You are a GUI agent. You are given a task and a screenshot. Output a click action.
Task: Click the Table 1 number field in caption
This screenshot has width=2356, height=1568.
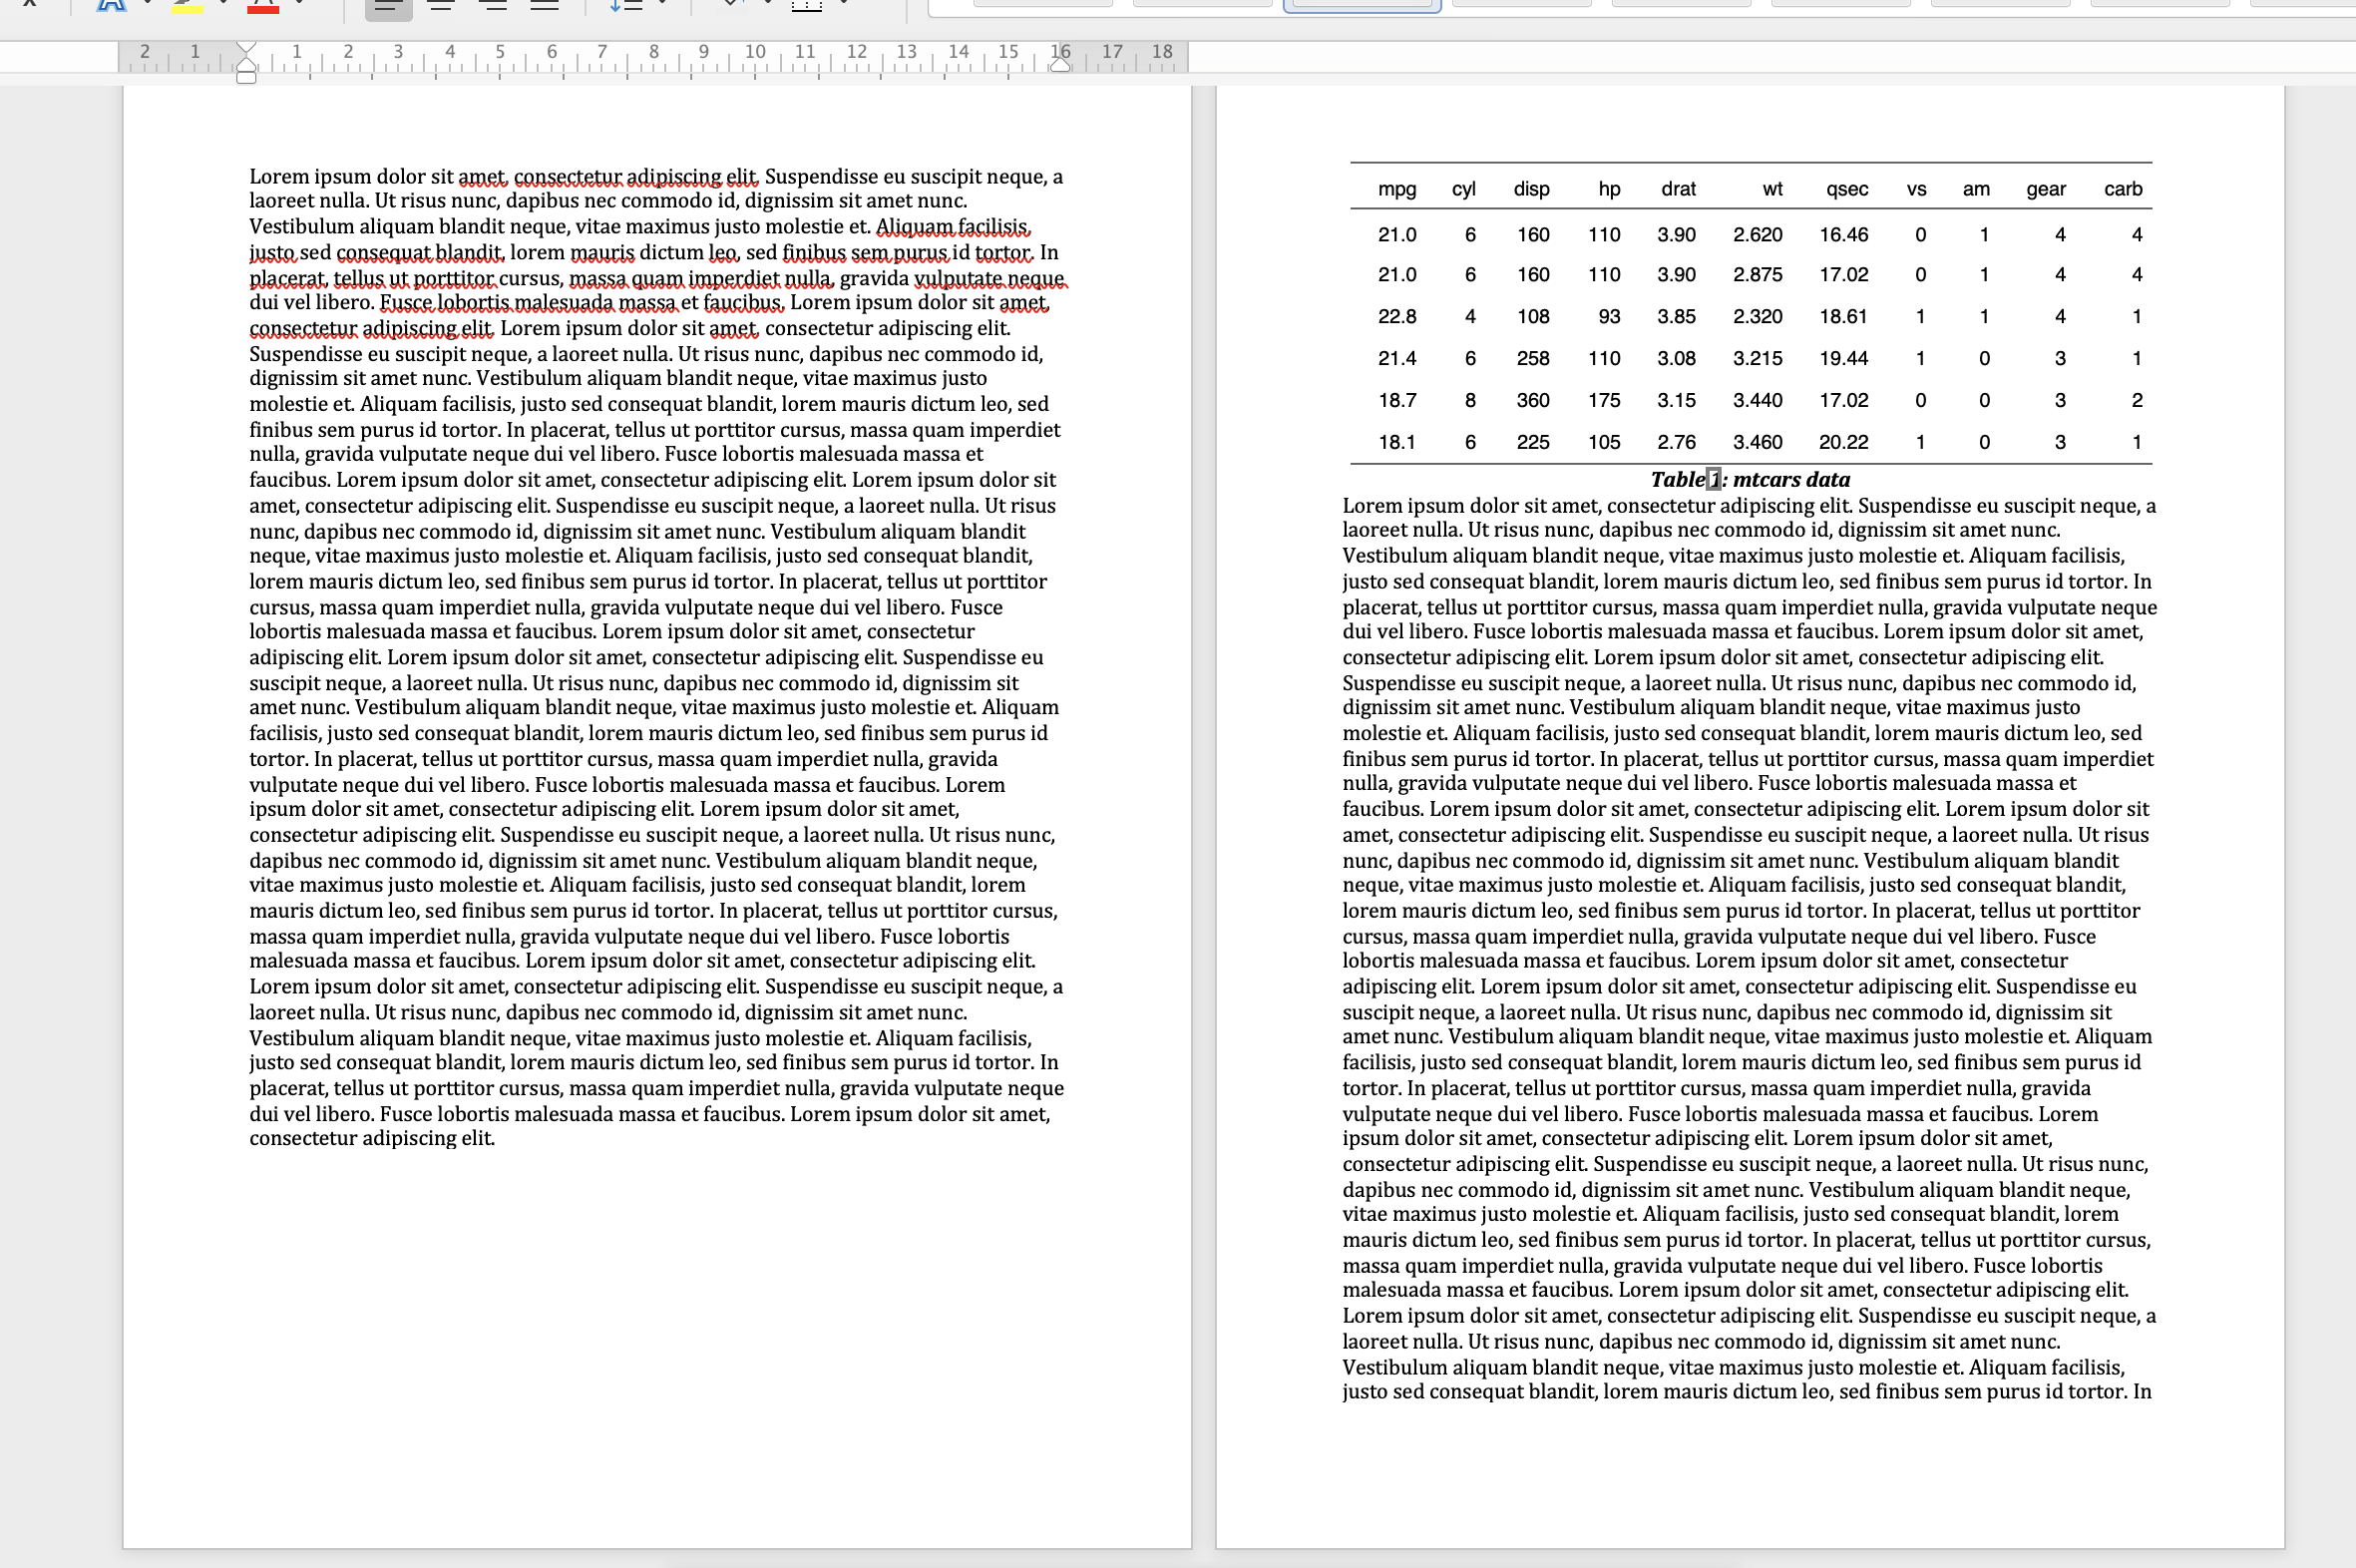(1714, 480)
